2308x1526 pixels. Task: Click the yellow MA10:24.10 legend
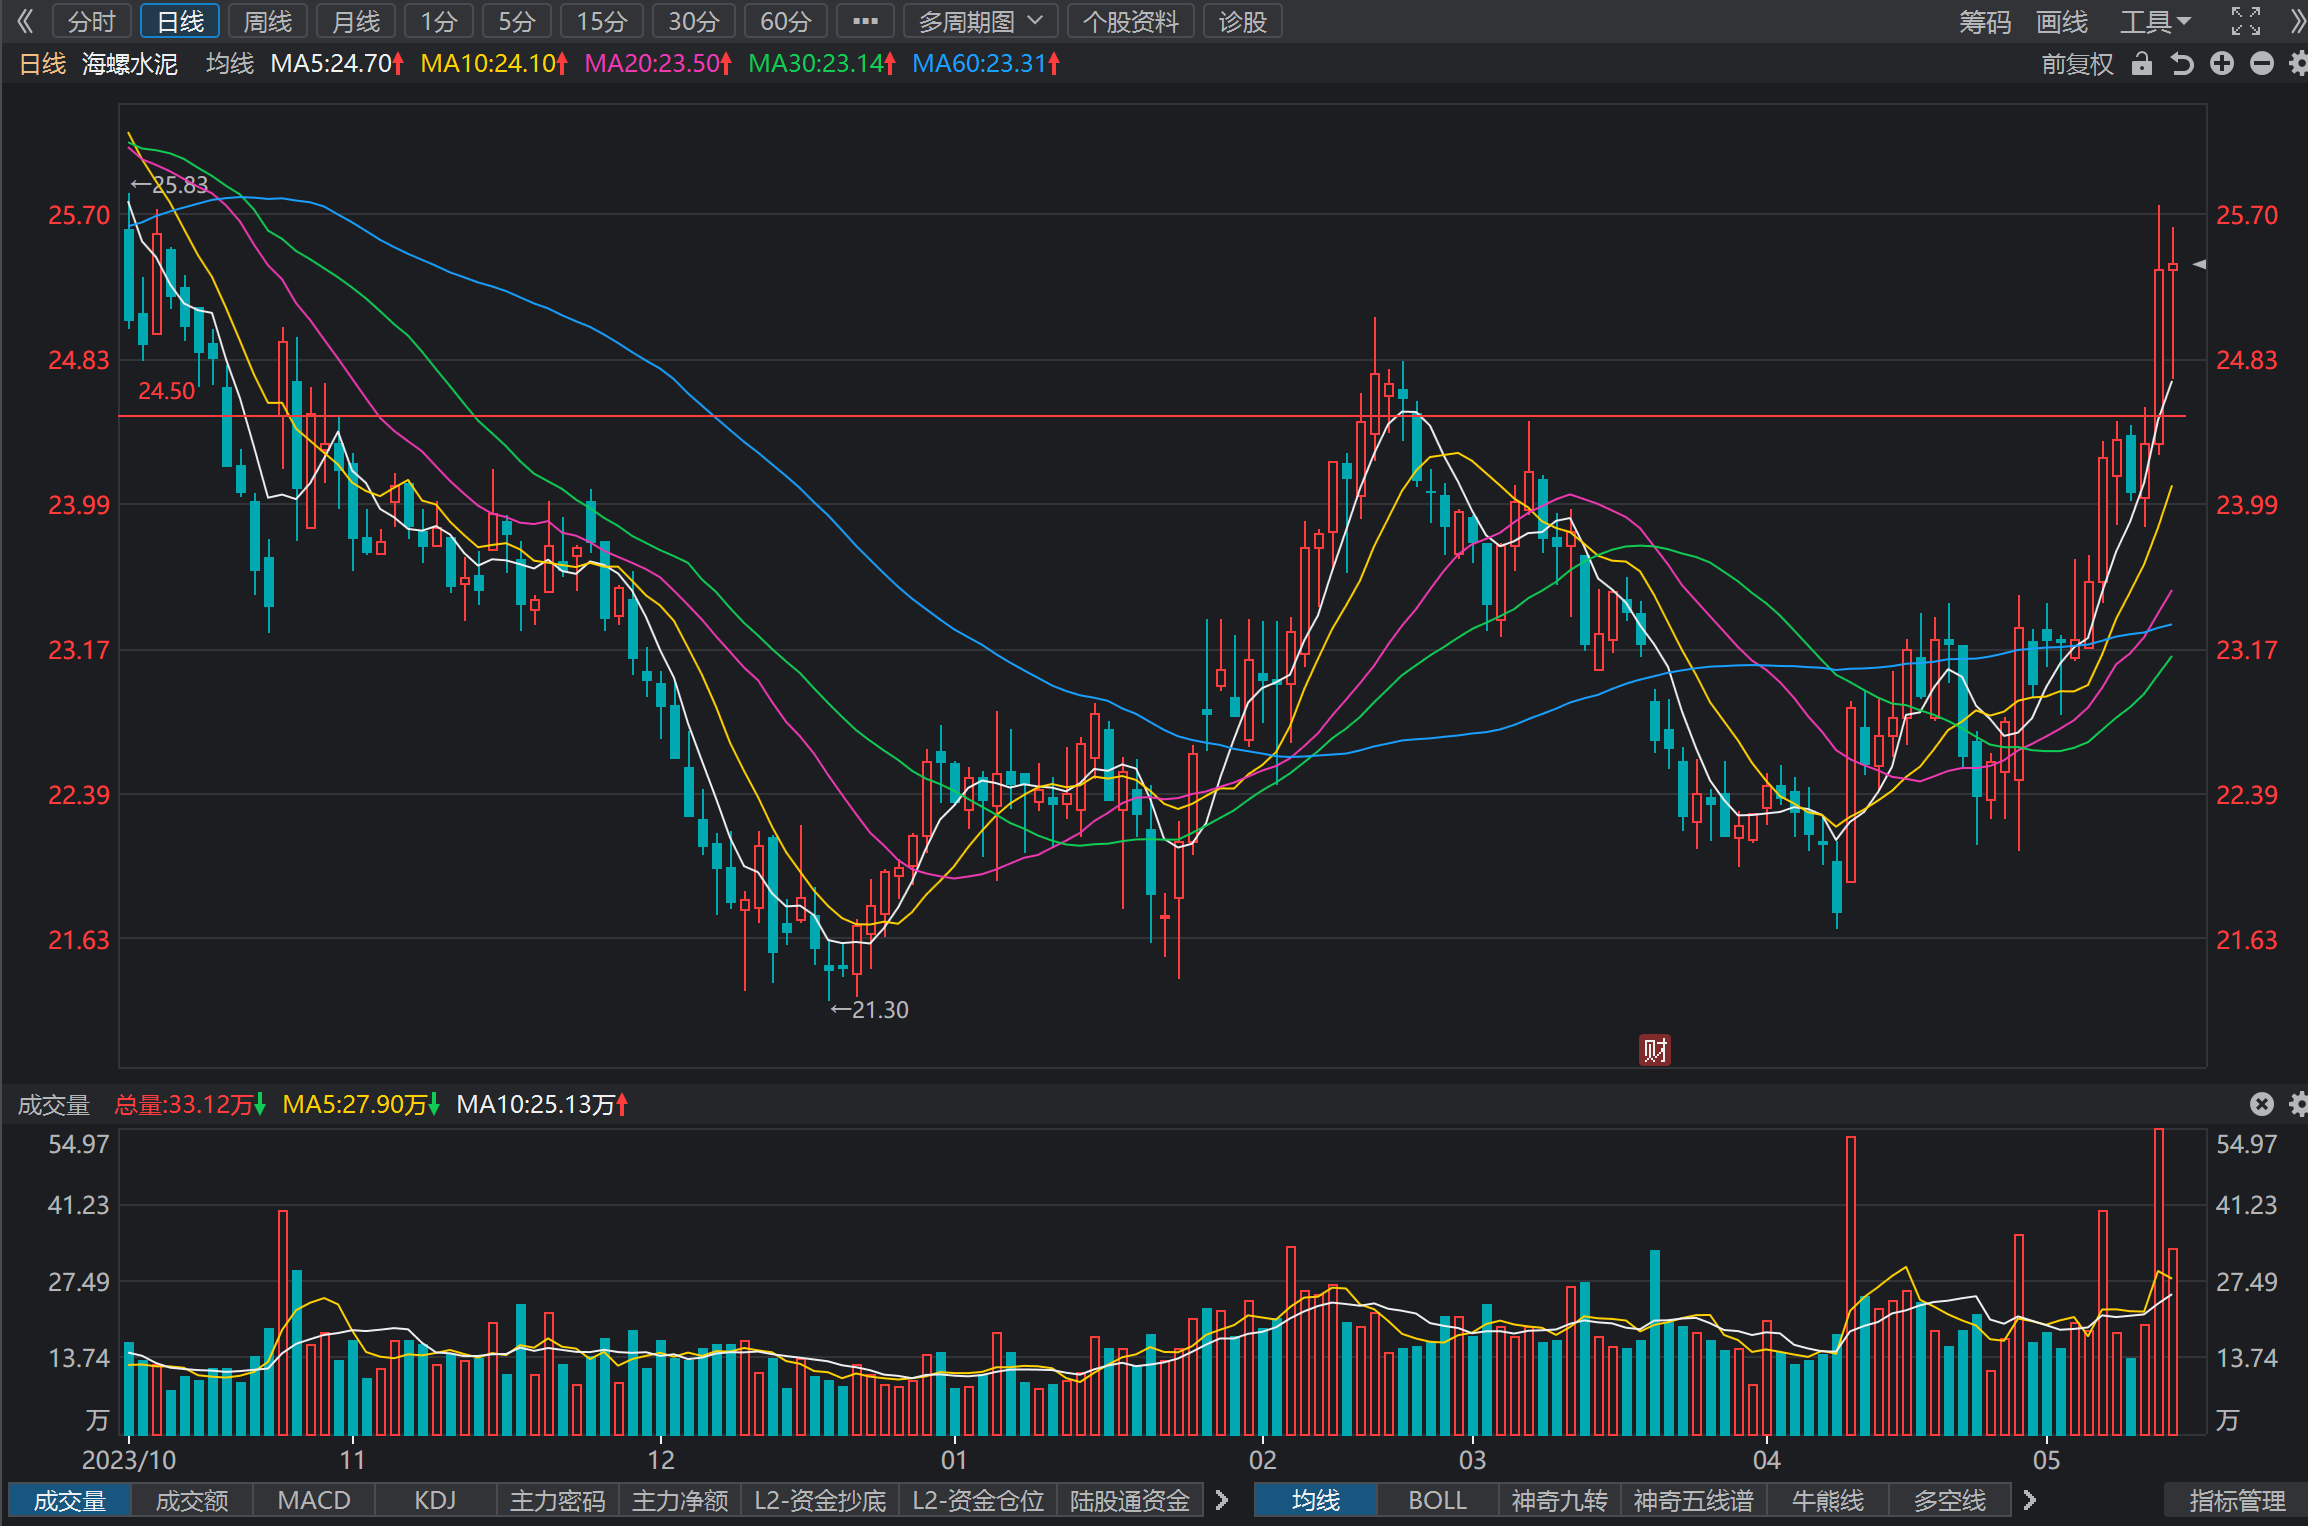click(494, 64)
